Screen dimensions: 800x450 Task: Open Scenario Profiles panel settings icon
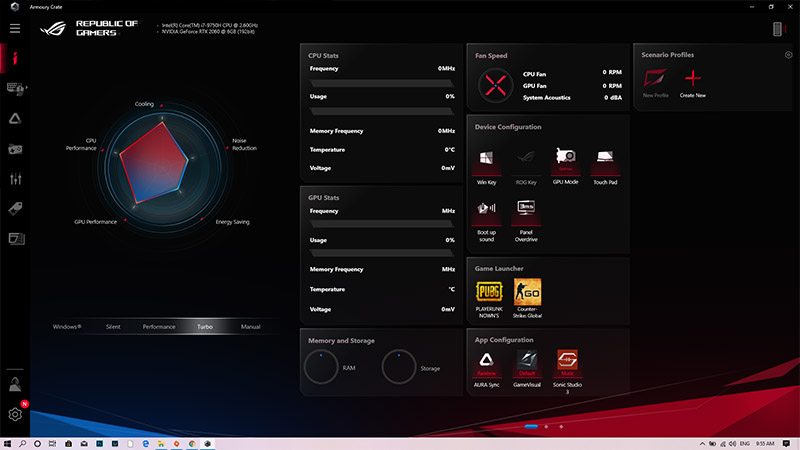789,54
